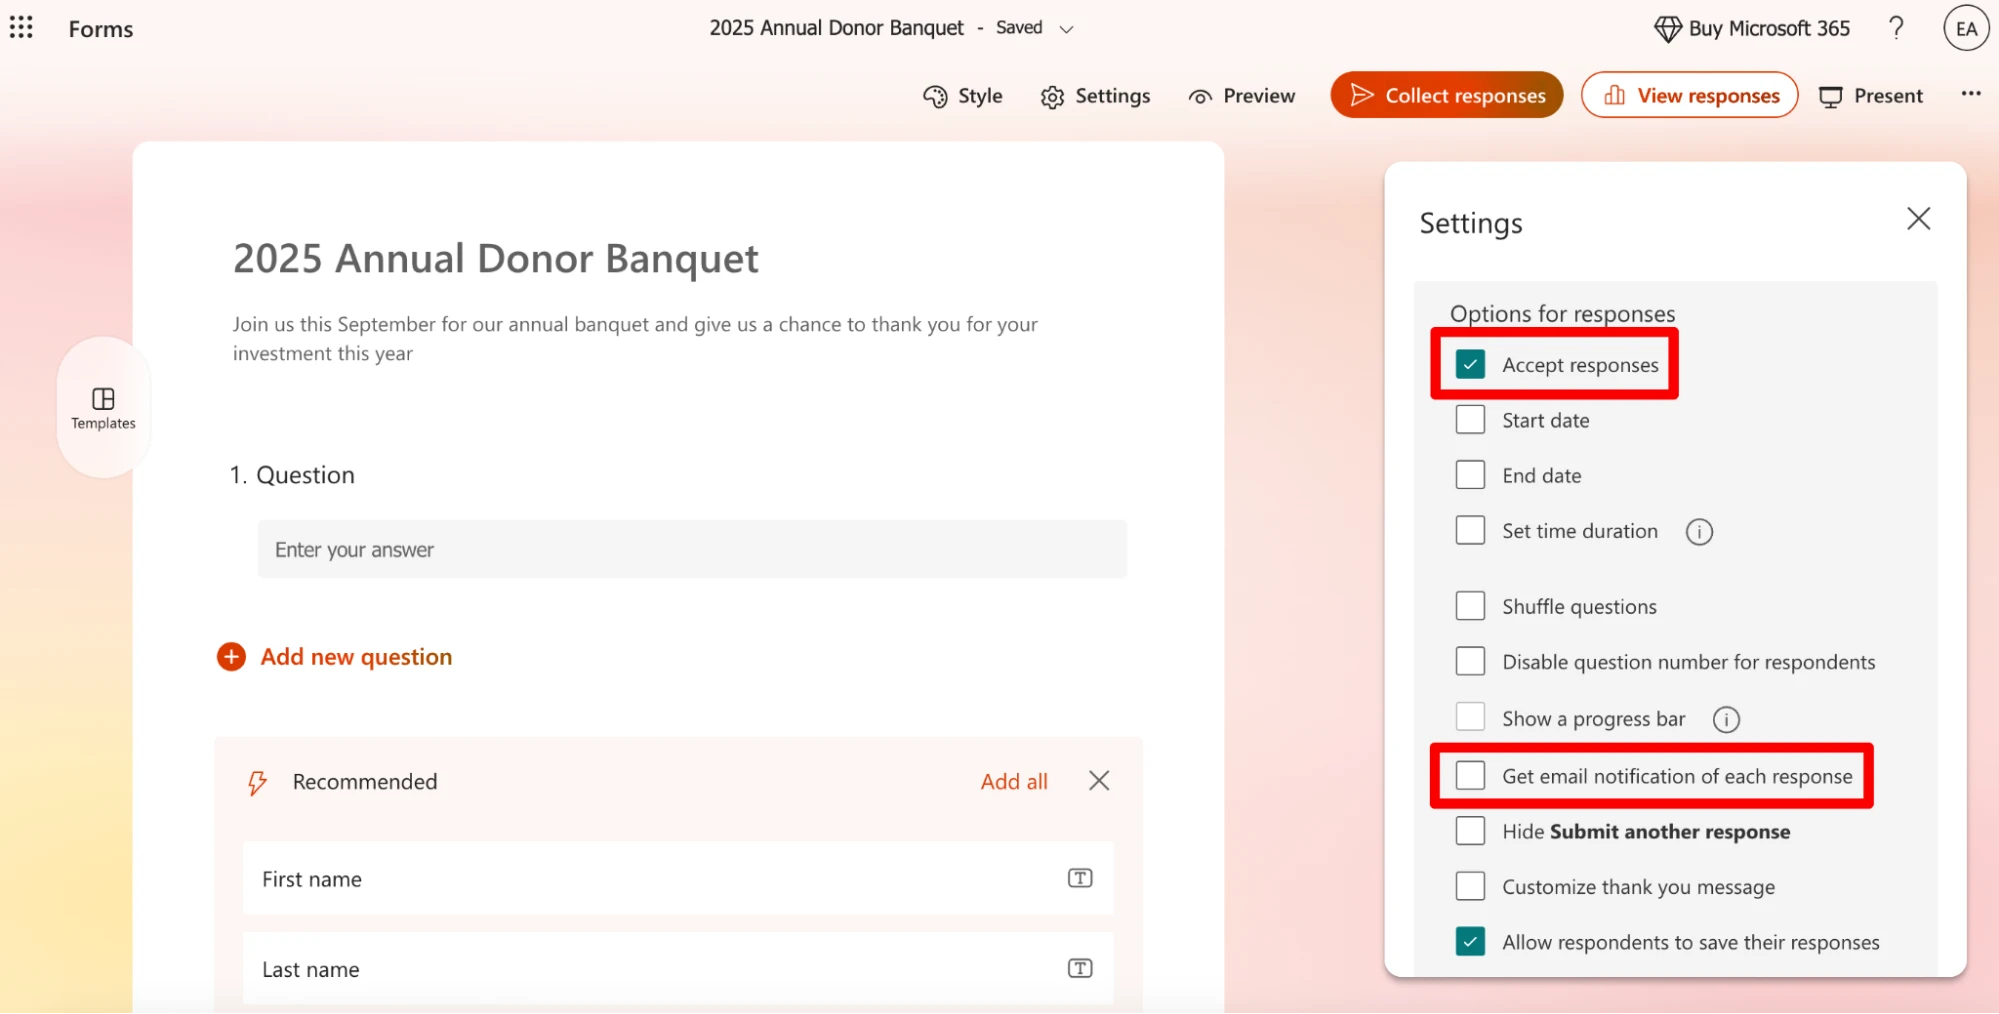Uncheck Accept responses
This screenshot has width=1999, height=1014.
click(1470, 364)
